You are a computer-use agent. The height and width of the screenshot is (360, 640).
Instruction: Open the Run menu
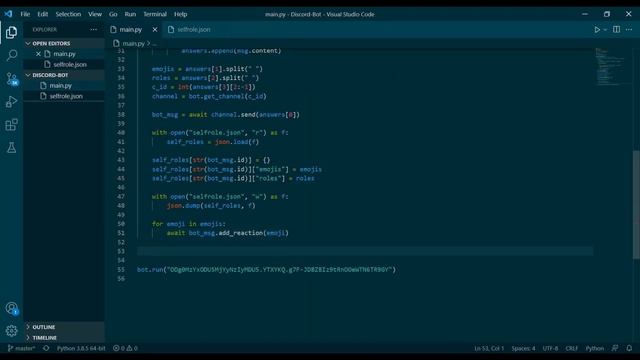(x=130, y=14)
